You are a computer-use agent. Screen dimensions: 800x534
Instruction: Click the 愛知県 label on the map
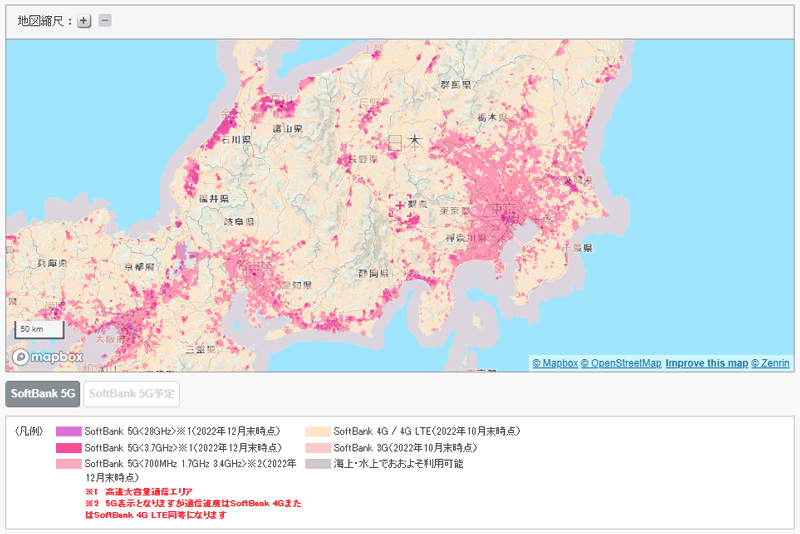coord(296,285)
